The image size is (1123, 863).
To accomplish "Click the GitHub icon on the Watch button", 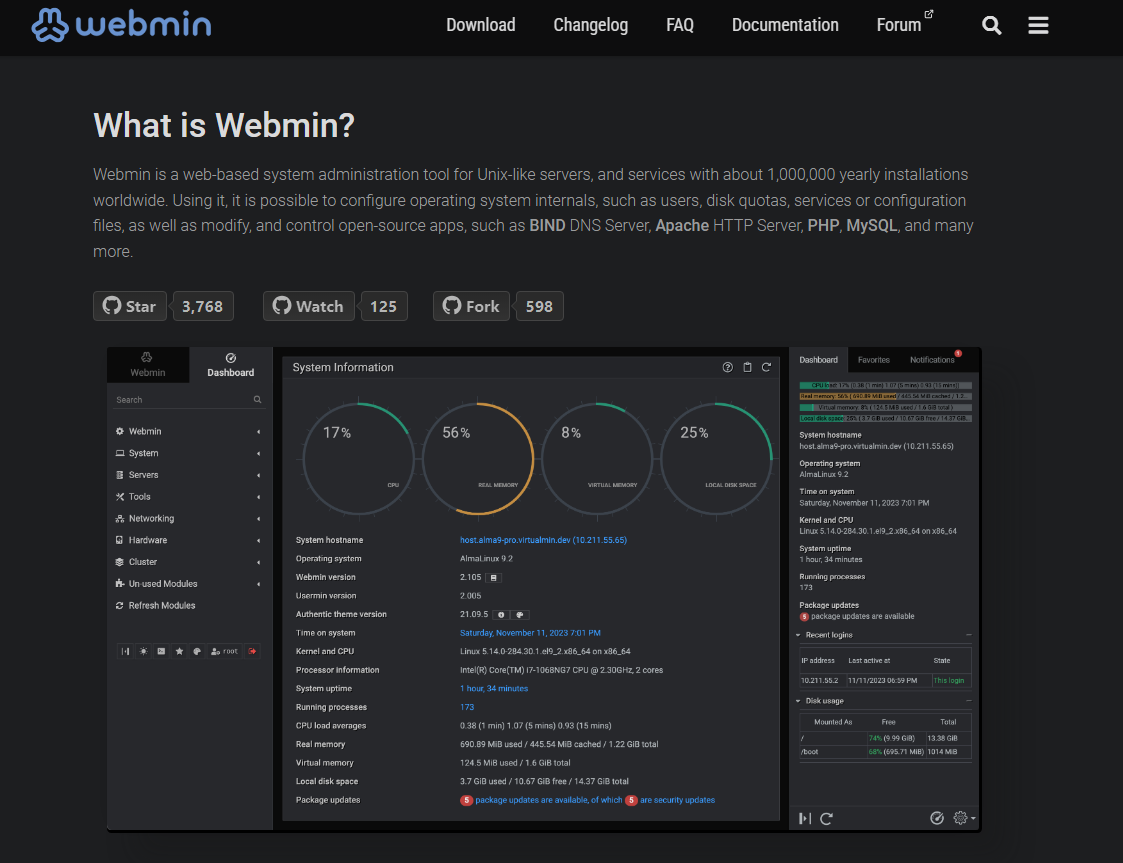I will (281, 306).
